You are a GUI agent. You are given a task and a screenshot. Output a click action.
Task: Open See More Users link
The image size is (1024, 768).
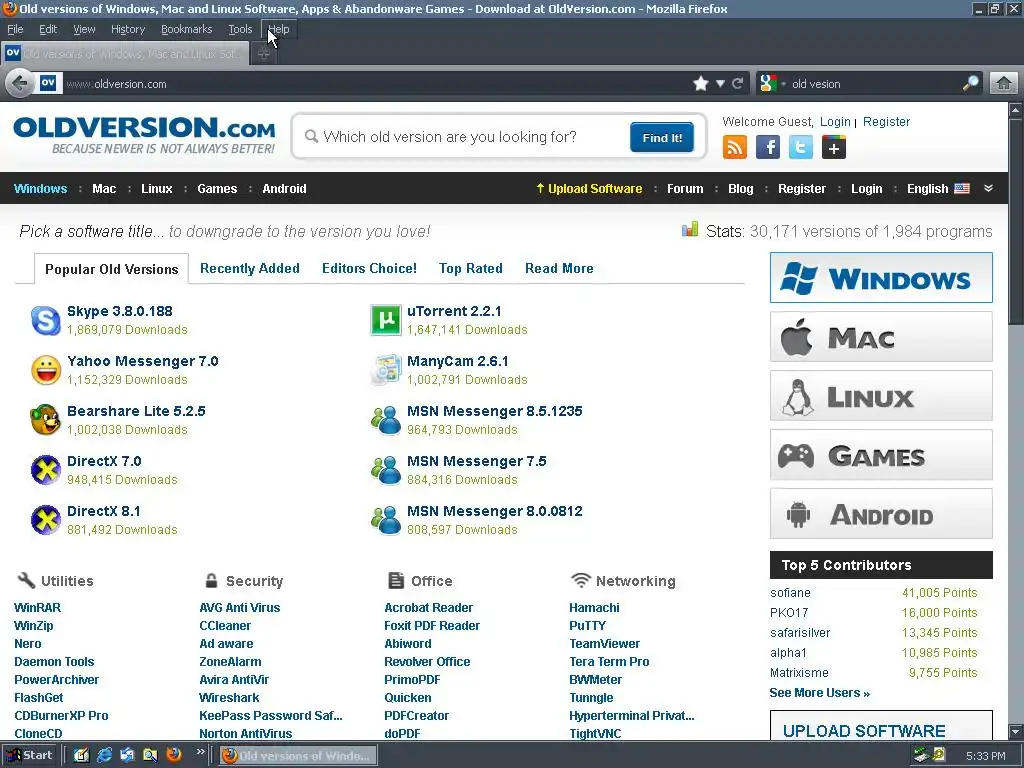(x=820, y=693)
